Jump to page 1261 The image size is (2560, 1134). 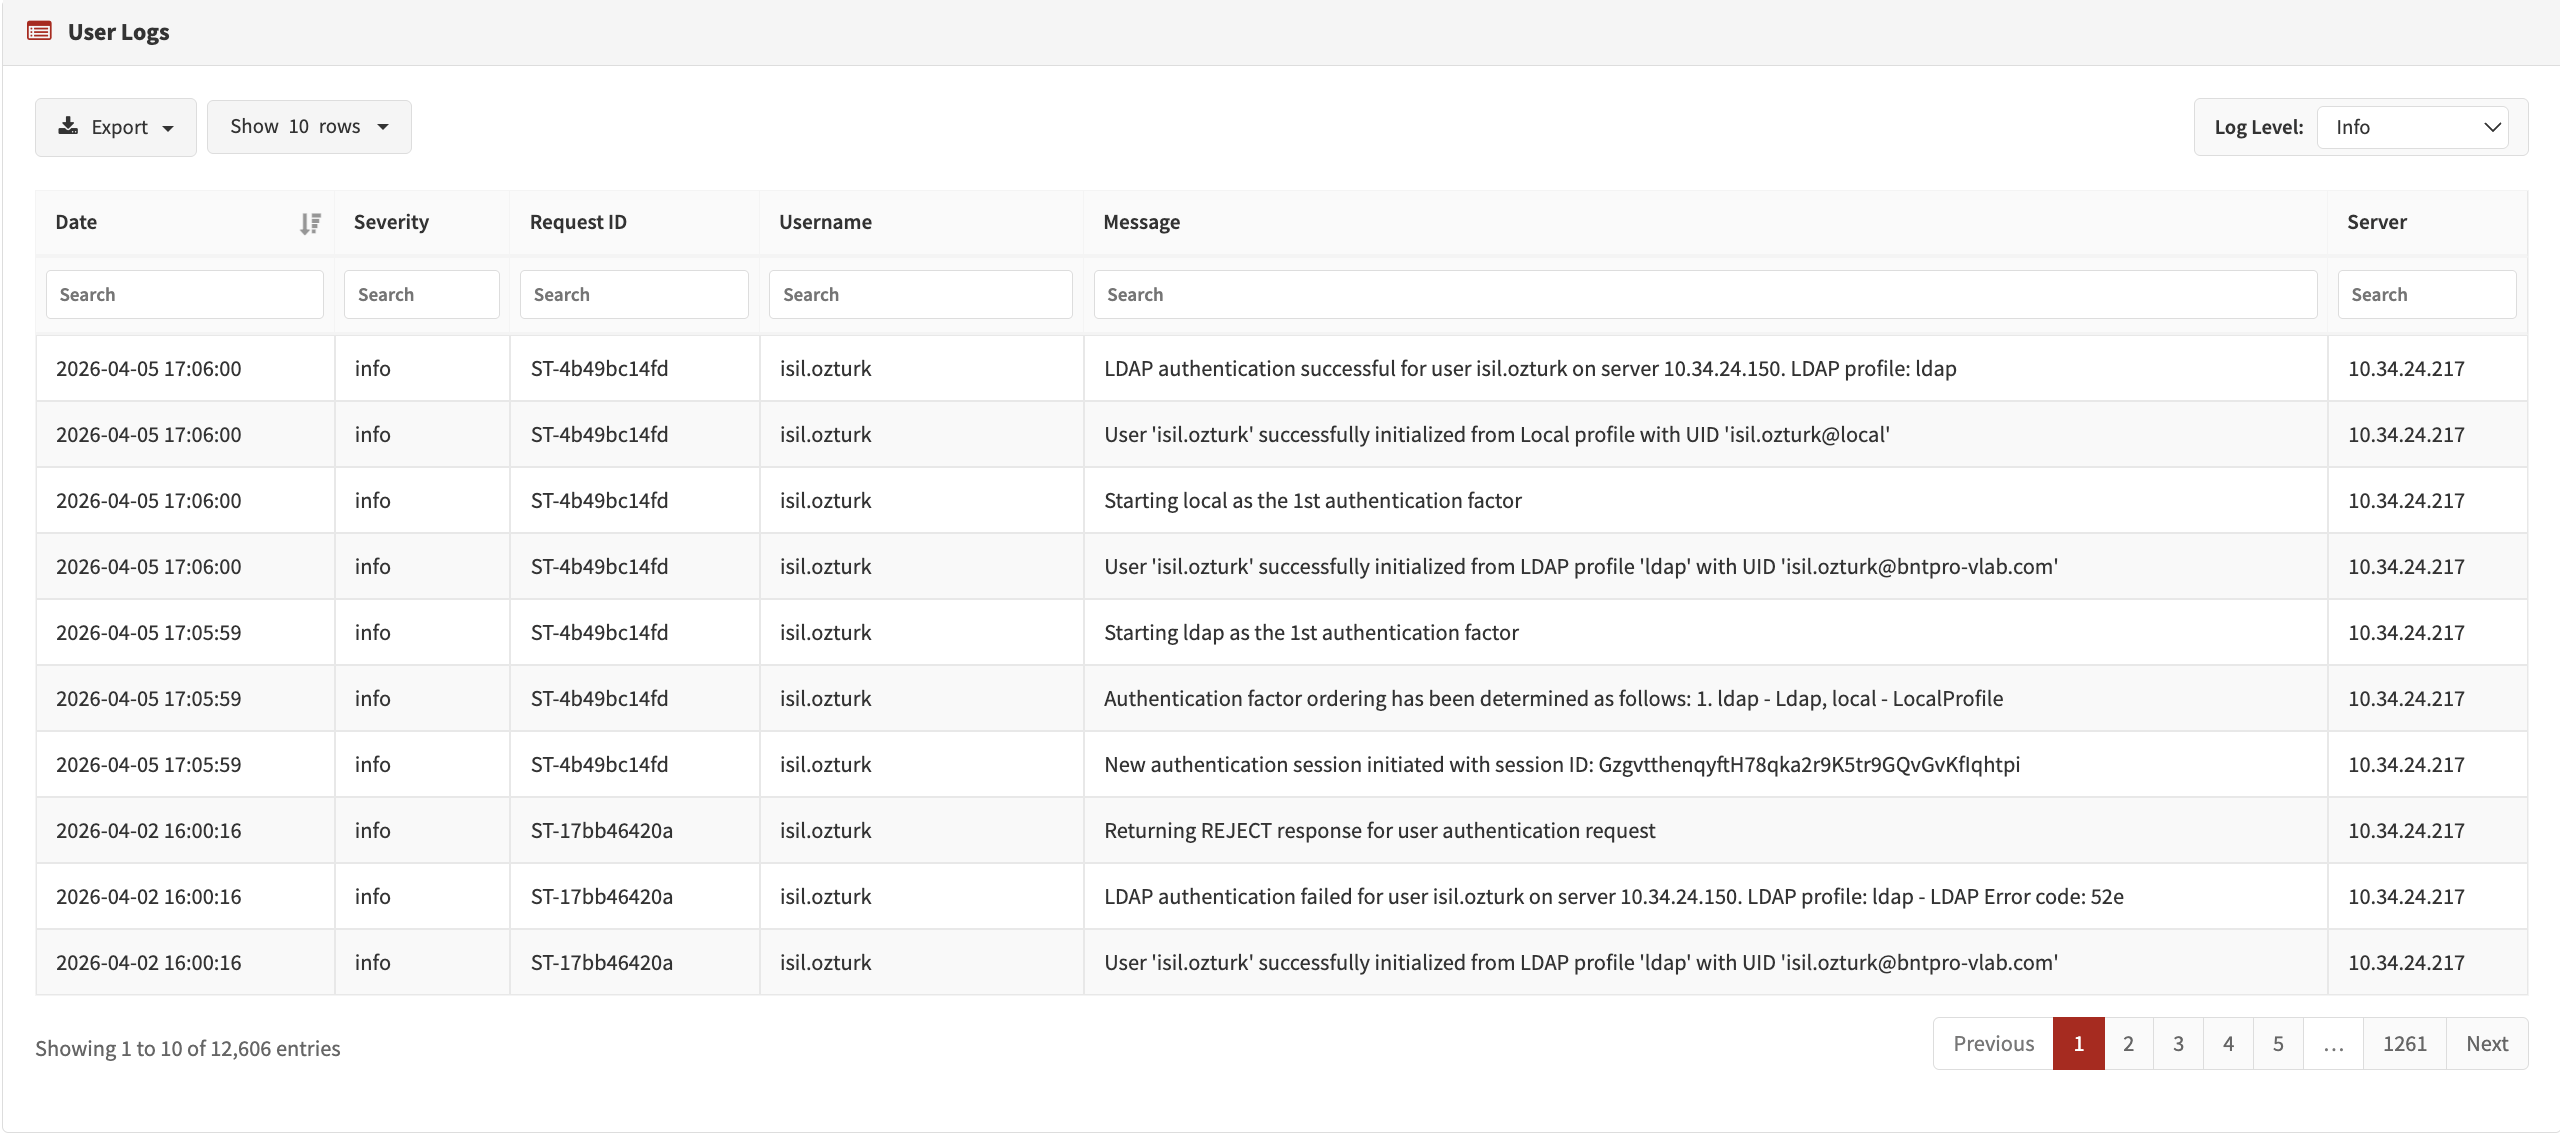2406,1043
